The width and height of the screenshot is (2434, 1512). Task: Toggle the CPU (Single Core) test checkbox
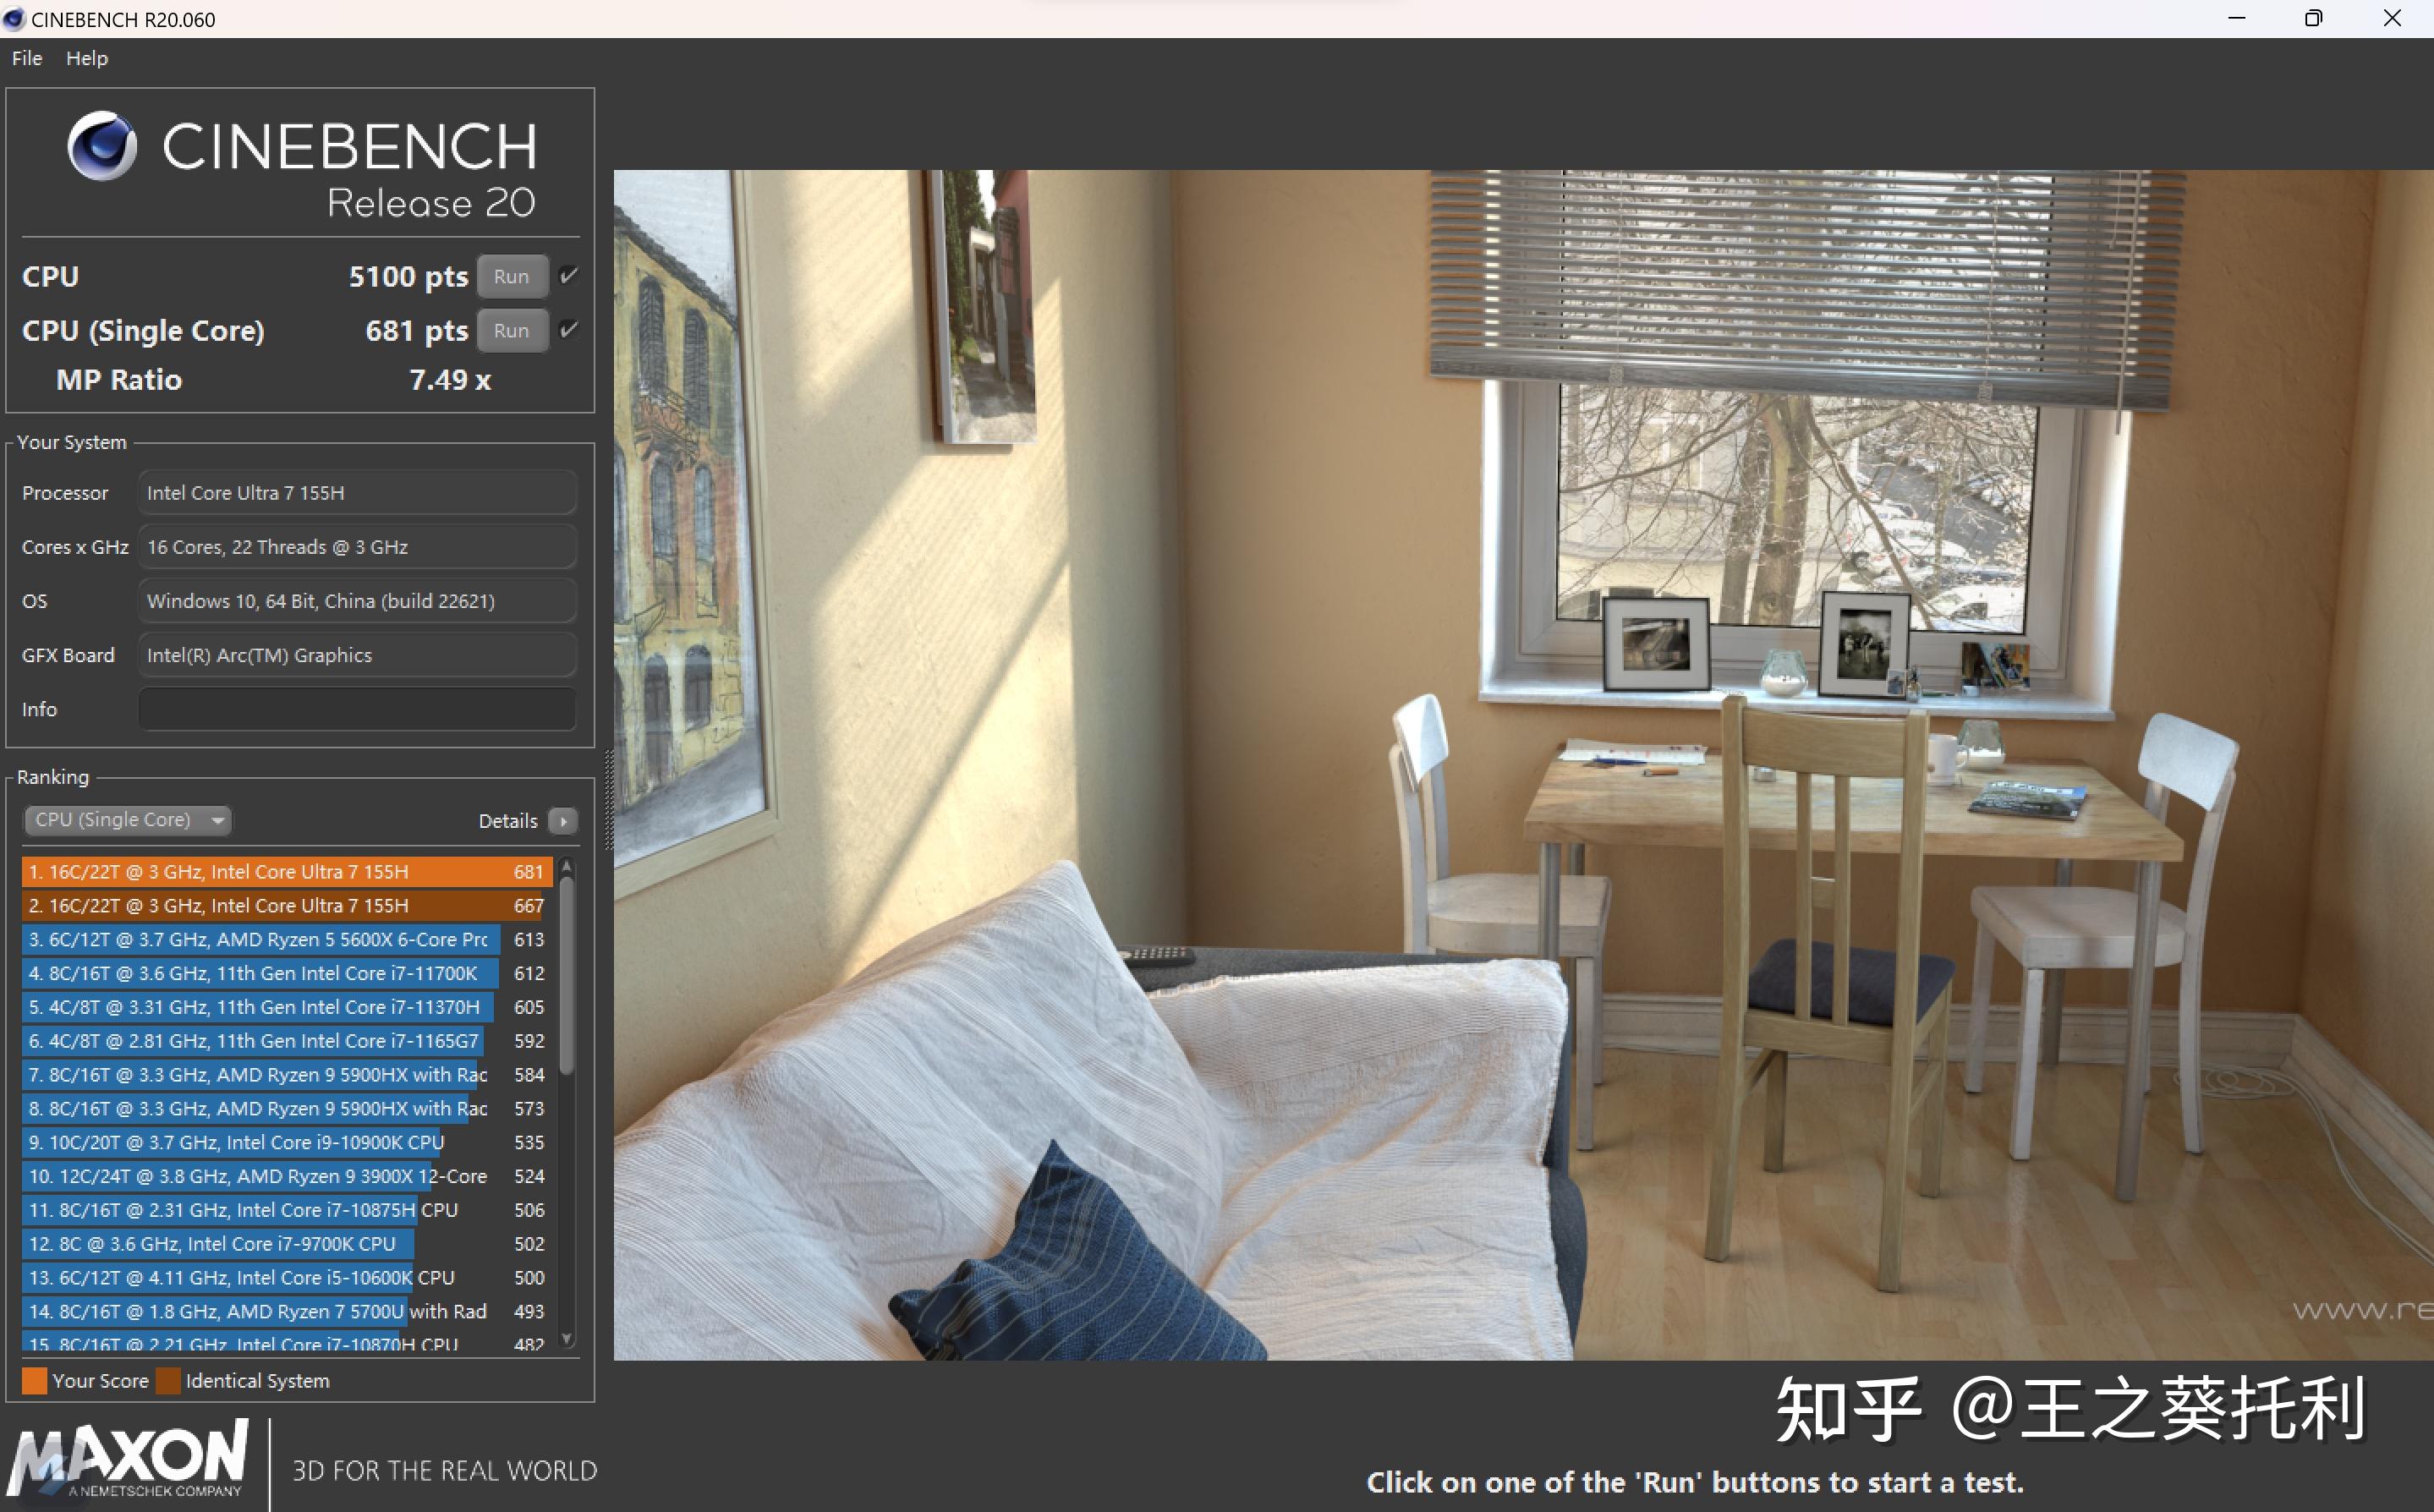coord(568,330)
